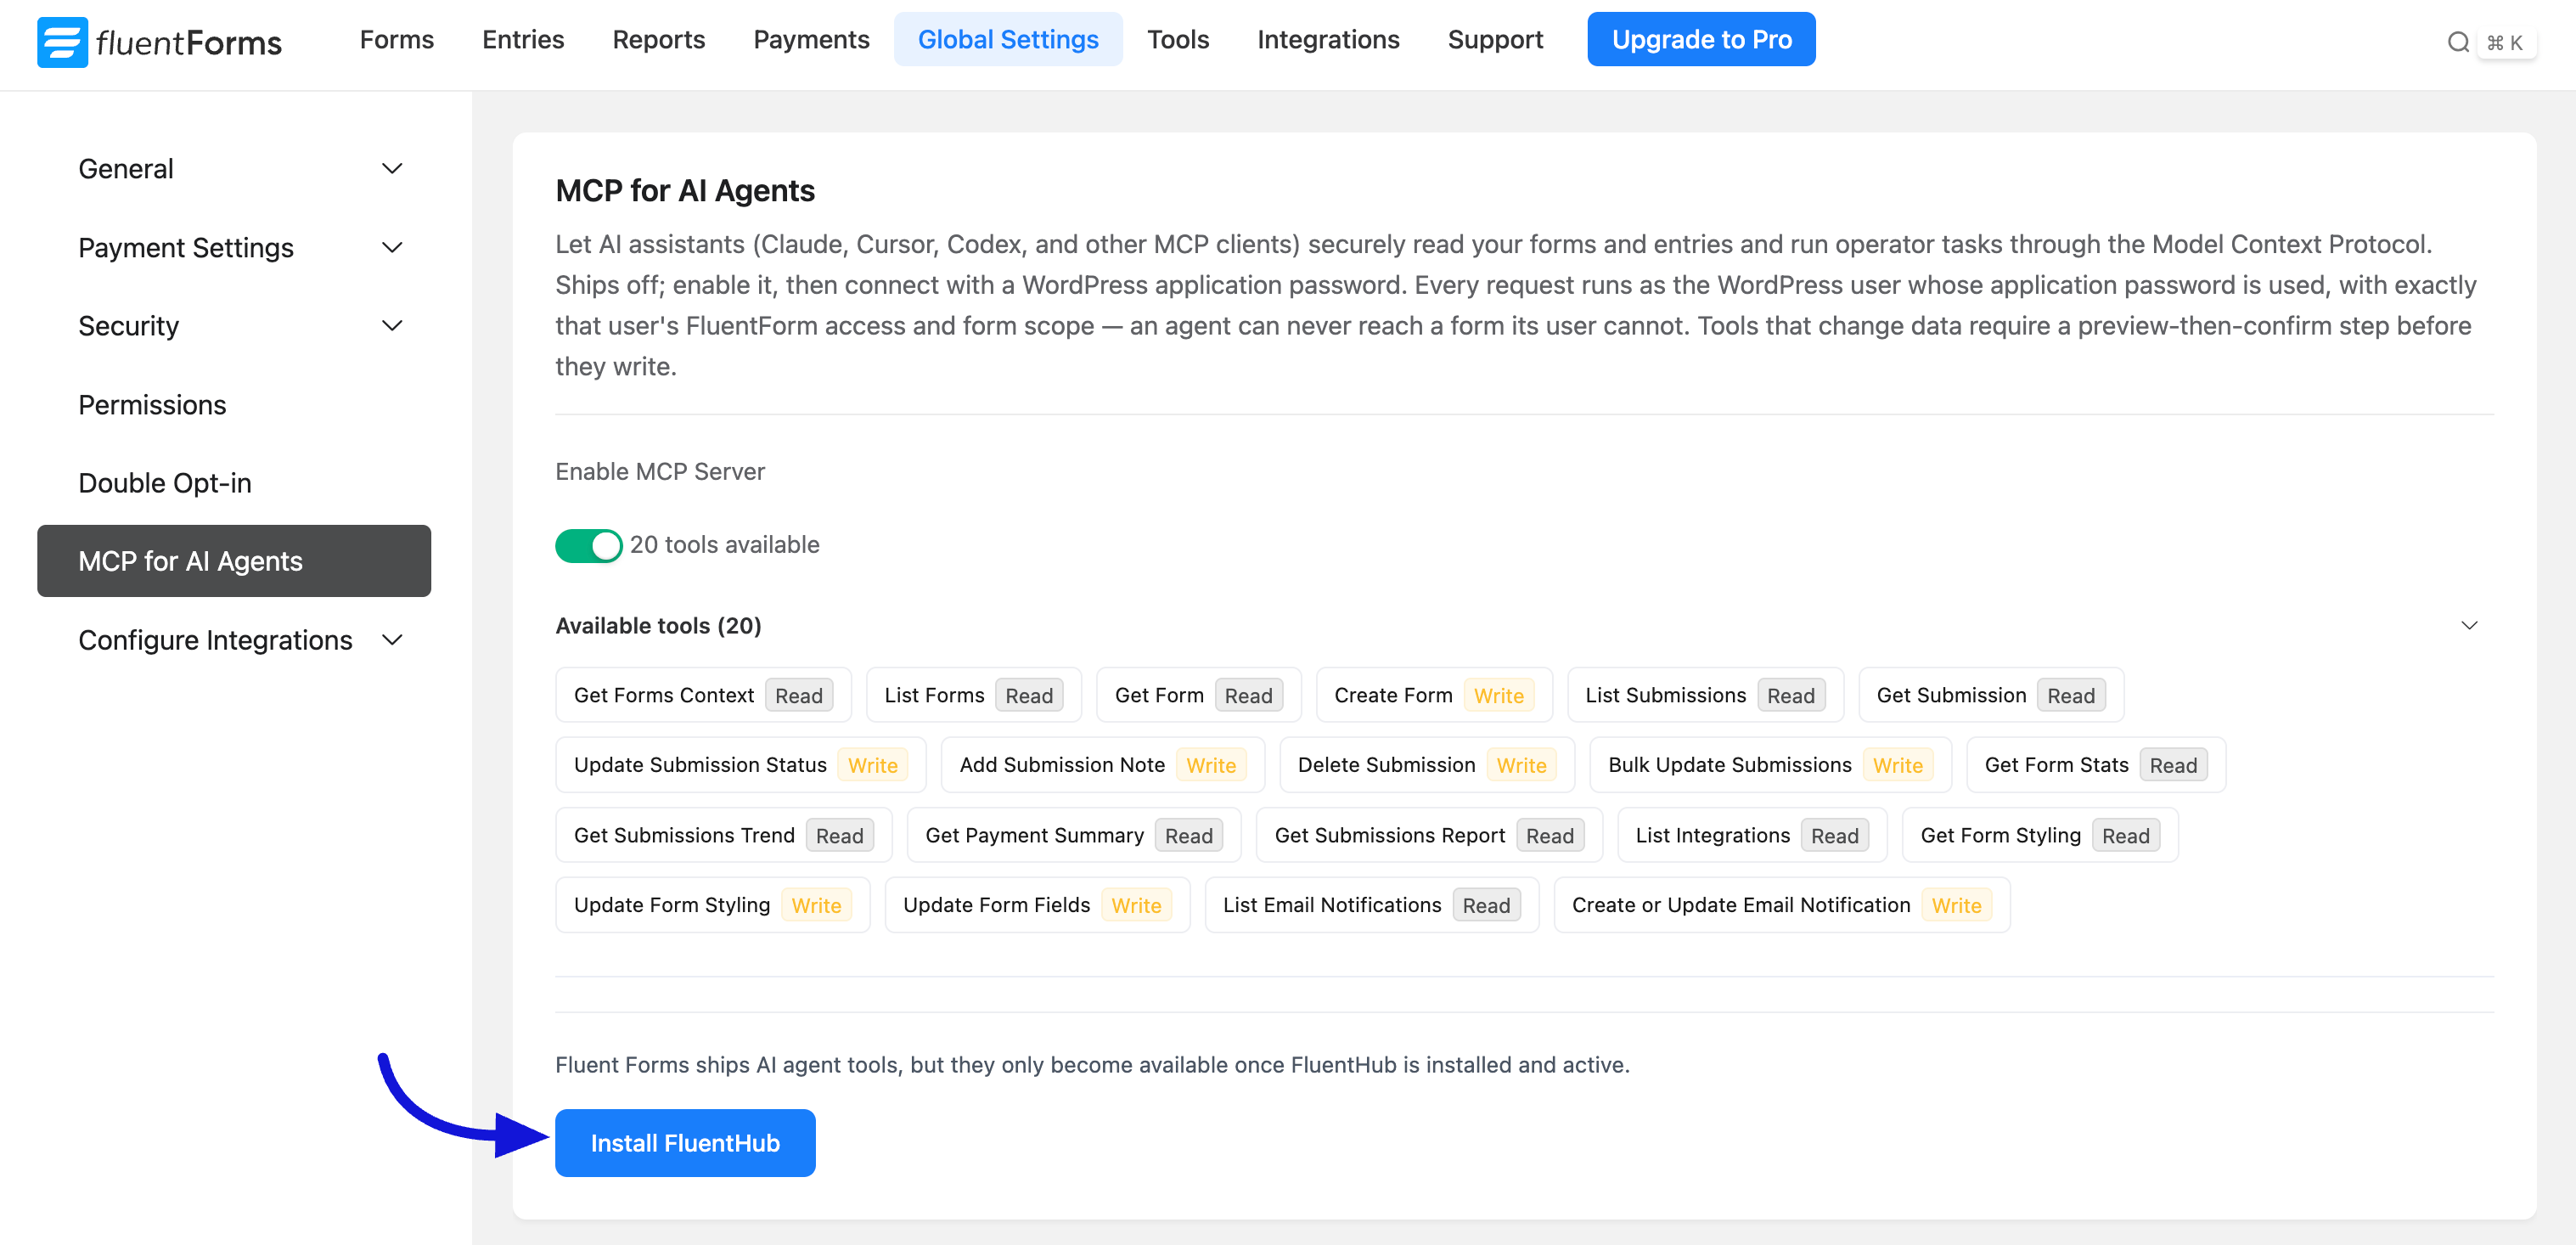The height and width of the screenshot is (1245, 2576).
Task: Expand Configure Integrations section
Action: pos(240,640)
